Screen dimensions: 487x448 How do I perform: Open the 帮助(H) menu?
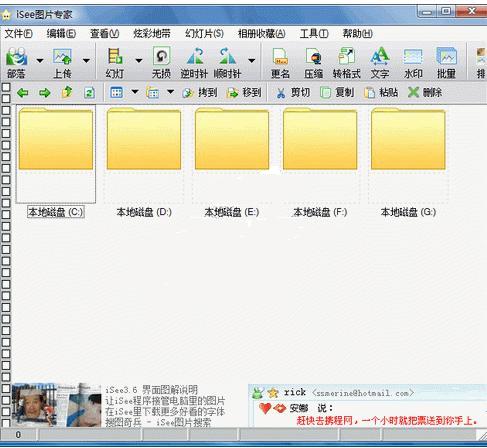click(x=357, y=33)
